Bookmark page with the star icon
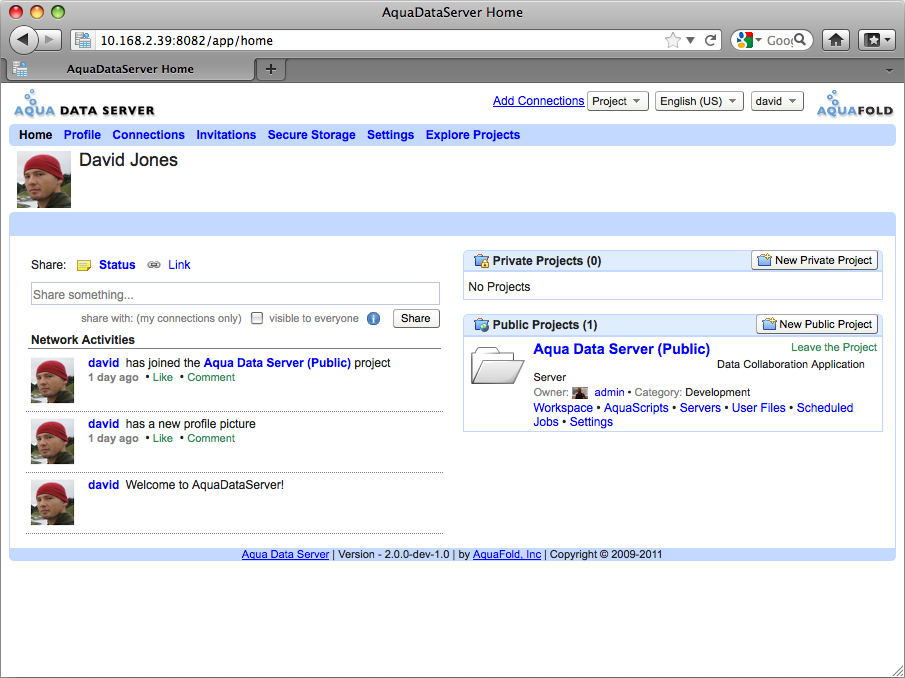 tap(672, 40)
